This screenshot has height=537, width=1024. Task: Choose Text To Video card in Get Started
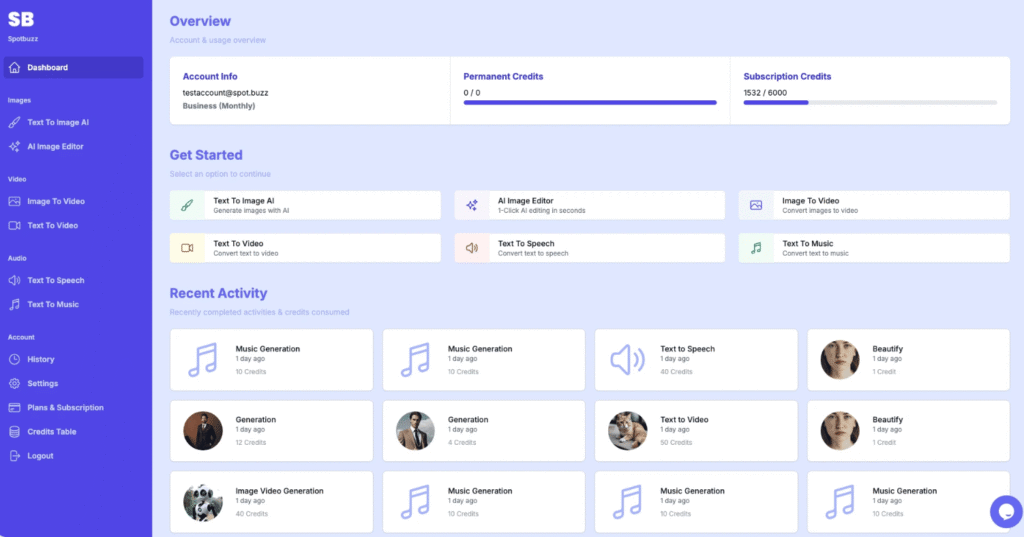(x=305, y=248)
